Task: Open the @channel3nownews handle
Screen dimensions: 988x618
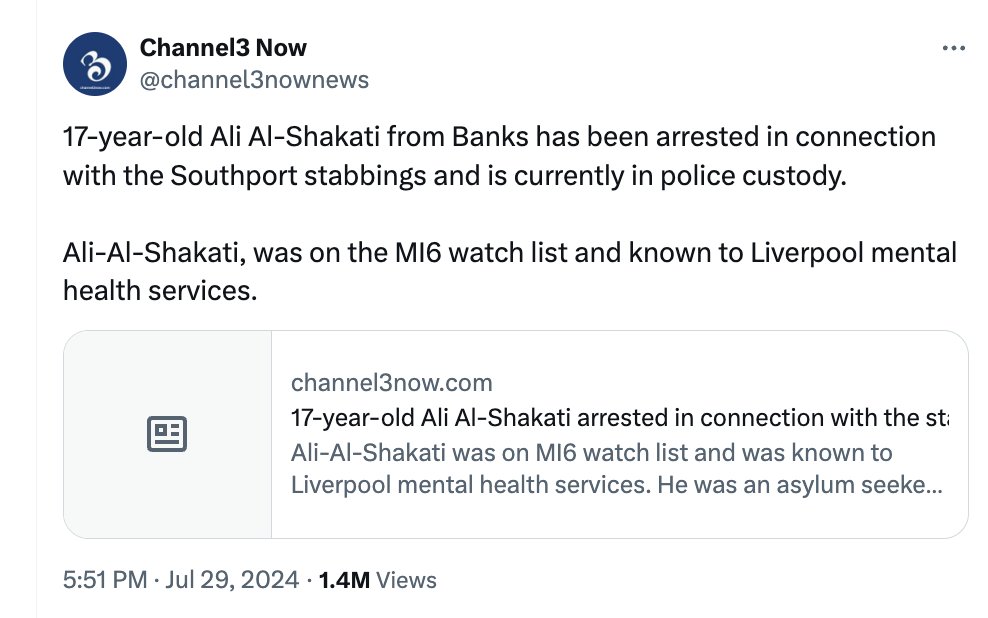Action: click(254, 80)
